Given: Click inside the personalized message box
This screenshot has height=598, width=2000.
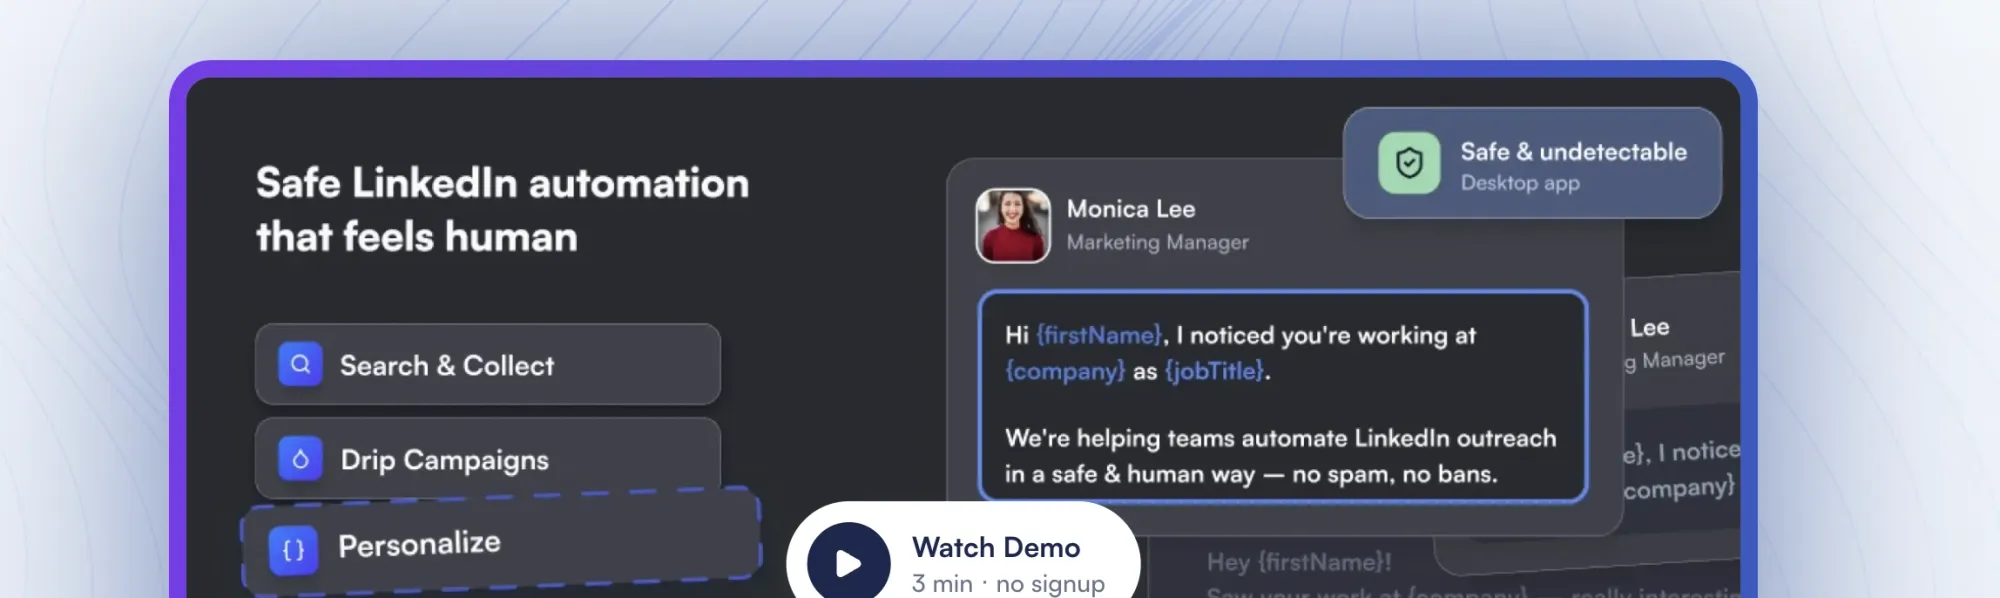Looking at the screenshot, I should click(x=1283, y=397).
